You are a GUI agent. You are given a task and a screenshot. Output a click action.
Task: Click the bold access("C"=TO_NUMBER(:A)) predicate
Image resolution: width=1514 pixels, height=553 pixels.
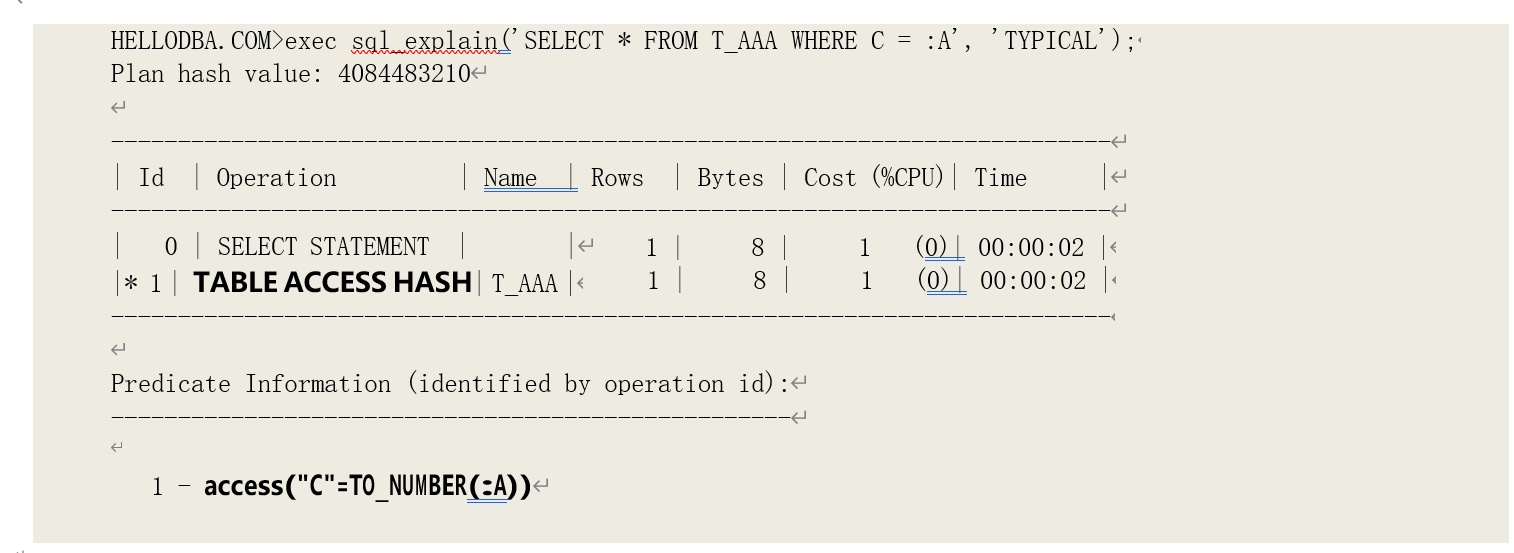point(367,487)
